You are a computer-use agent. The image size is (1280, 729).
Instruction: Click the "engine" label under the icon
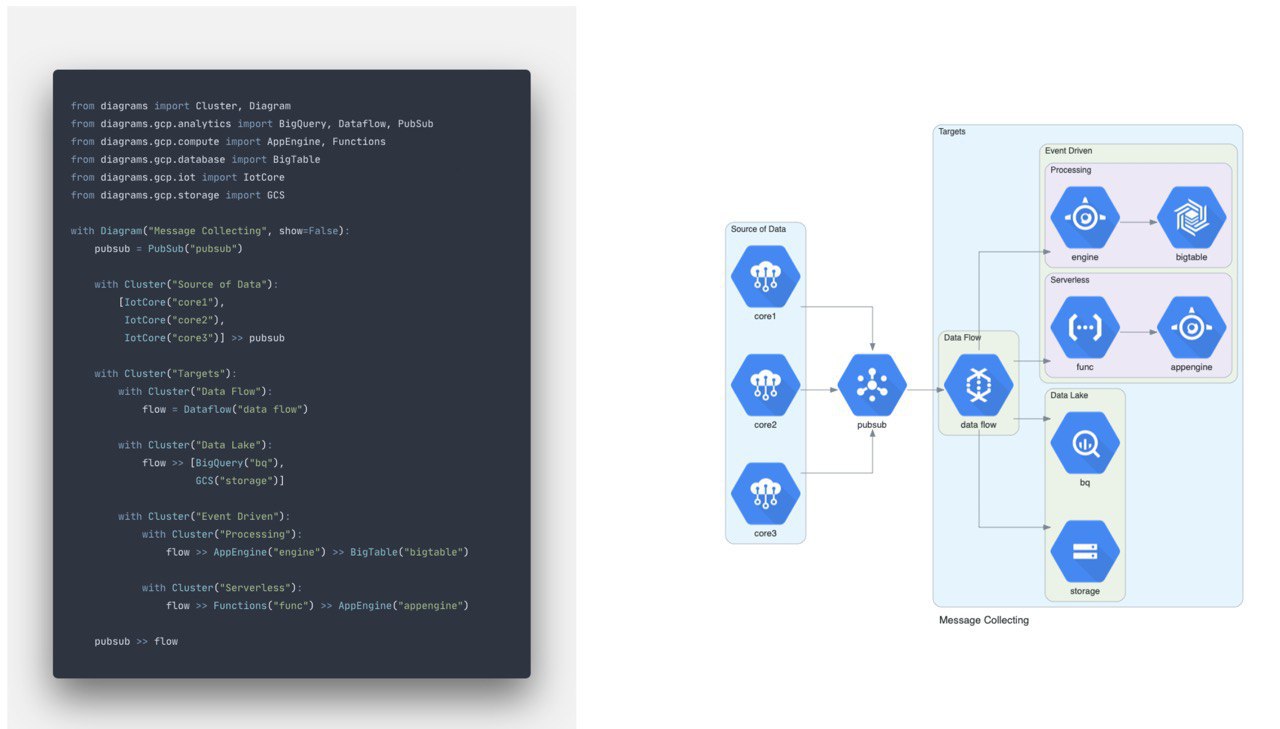pyautogui.click(x=1085, y=258)
